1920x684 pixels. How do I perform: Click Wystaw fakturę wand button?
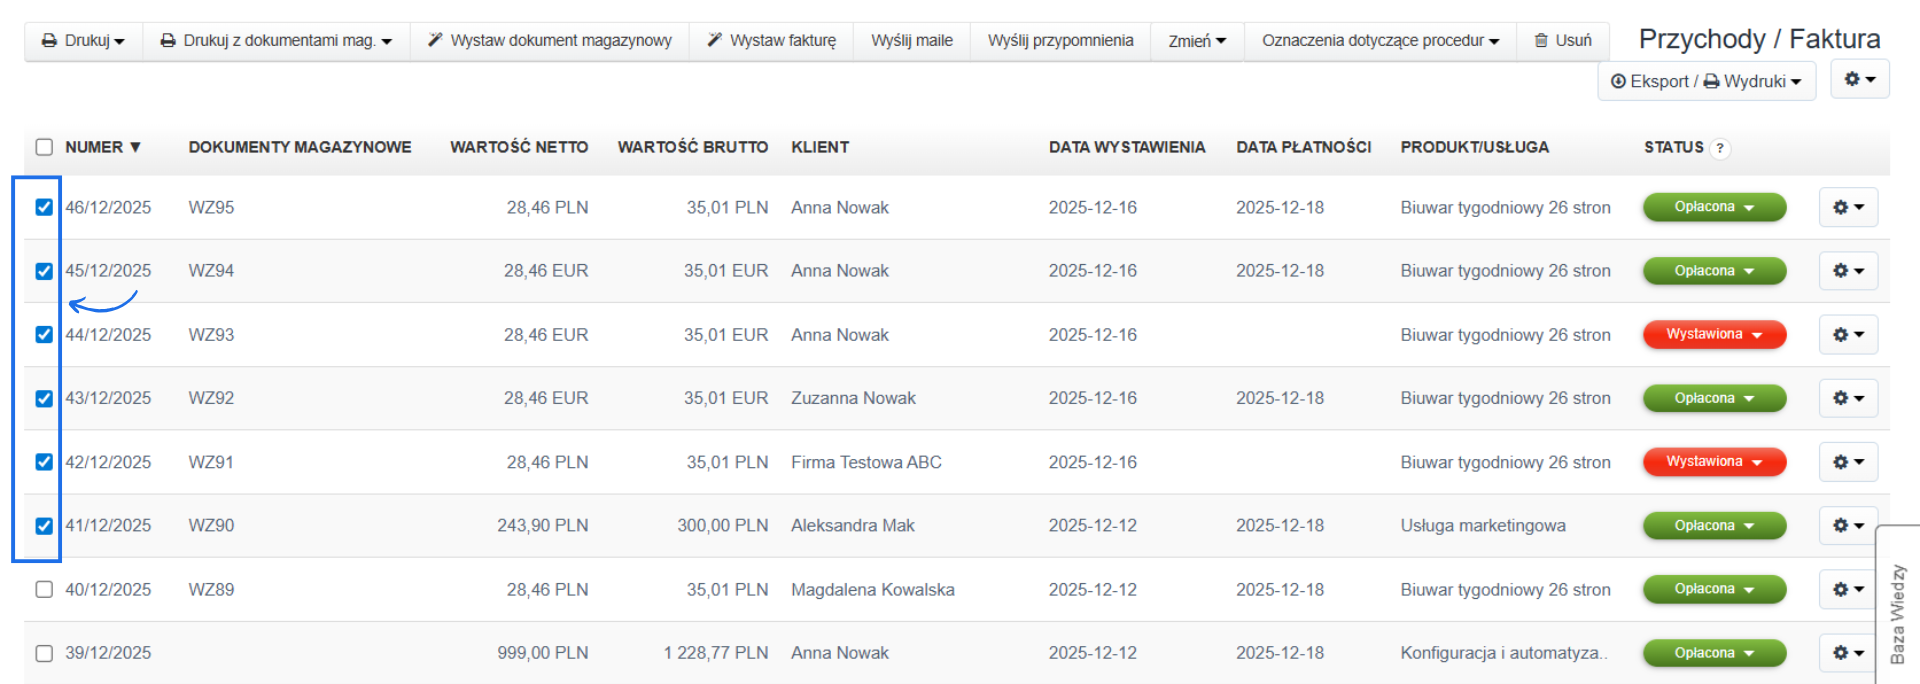coord(771,41)
